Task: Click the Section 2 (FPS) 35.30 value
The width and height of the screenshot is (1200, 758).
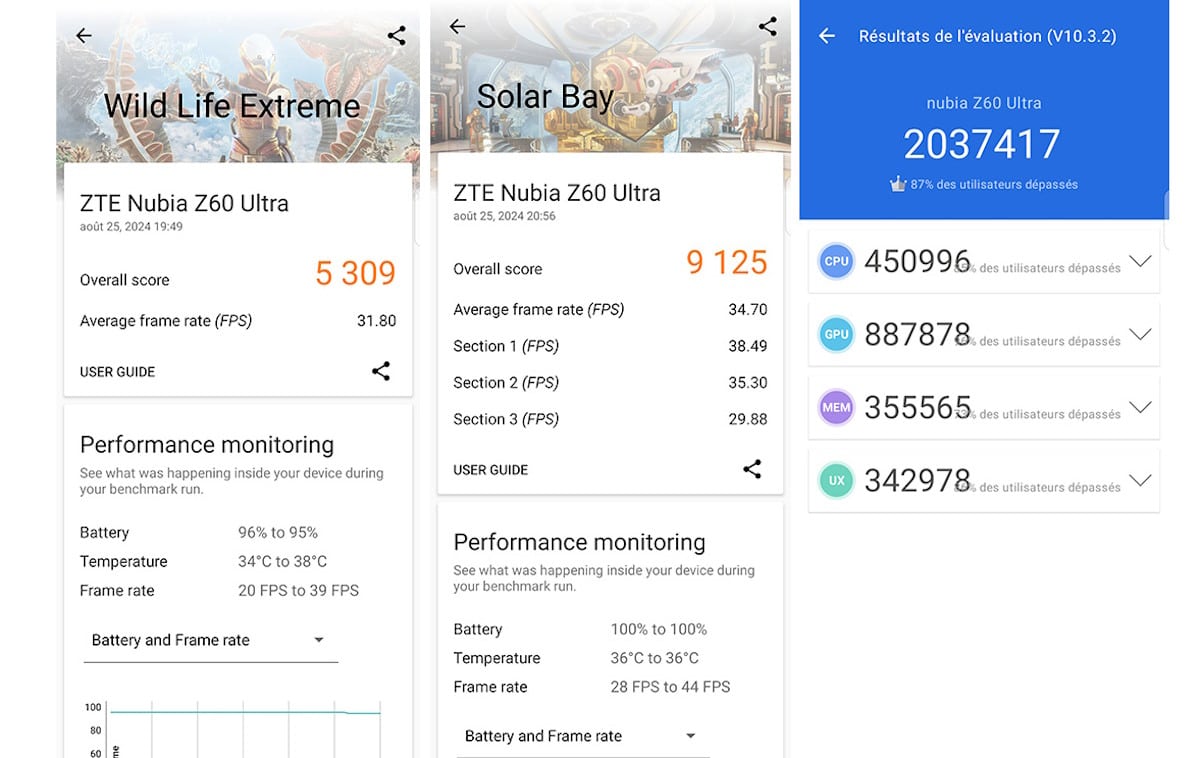Action: [748, 383]
